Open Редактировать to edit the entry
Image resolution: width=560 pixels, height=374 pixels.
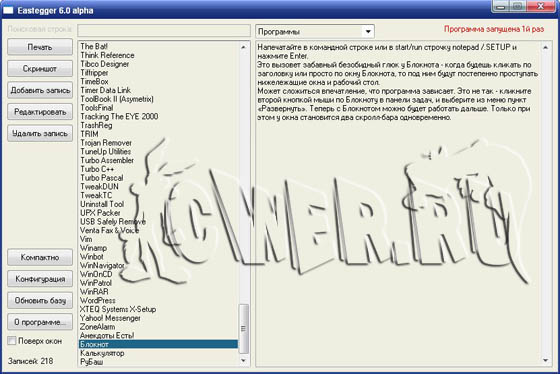pyautogui.click(x=40, y=112)
